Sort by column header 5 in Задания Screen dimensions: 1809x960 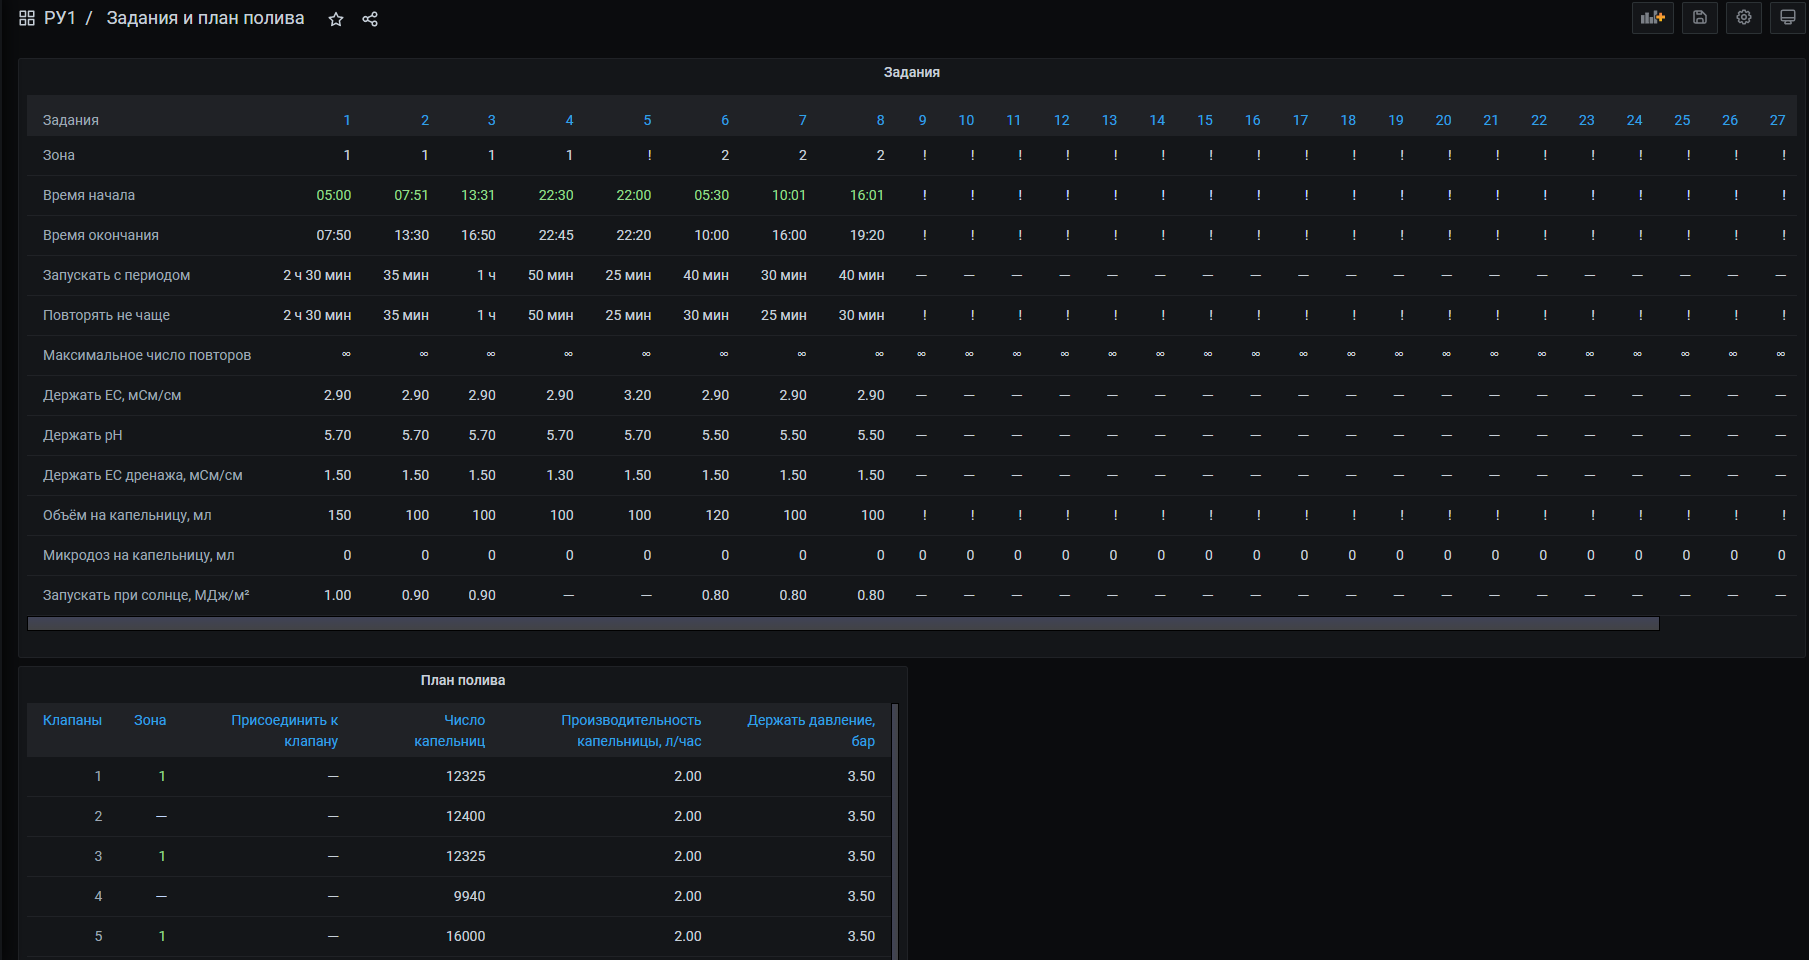647,120
